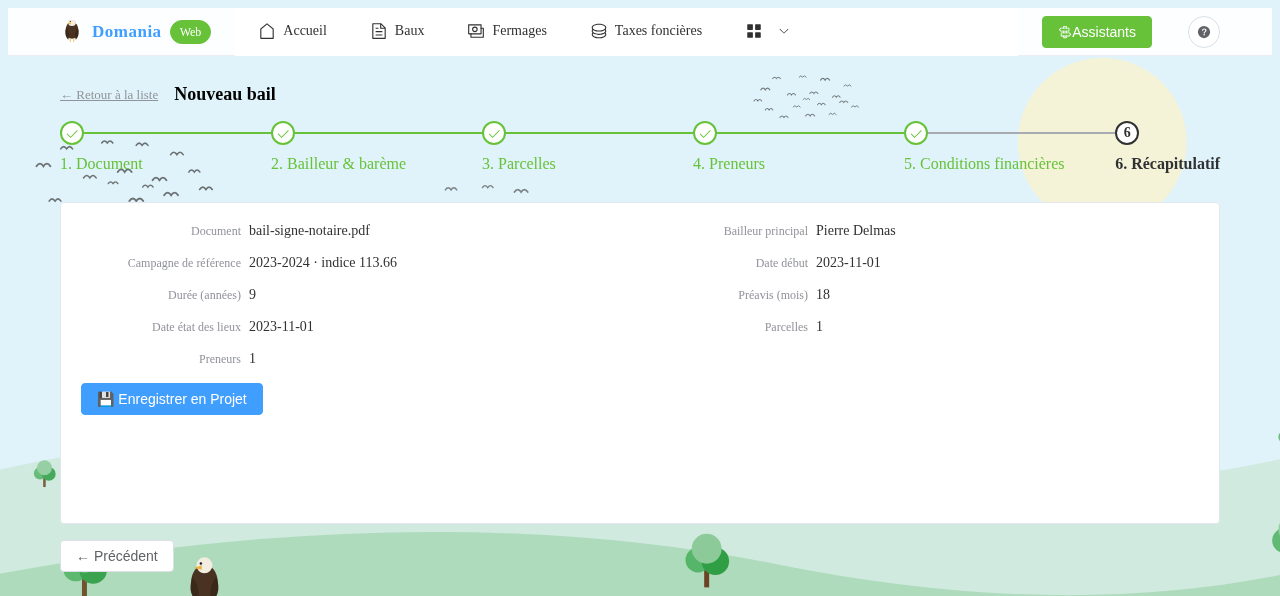The image size is (1280, 596).
Task: Jump to the 5. Conditions financières step label
Action: click(984, 164)
